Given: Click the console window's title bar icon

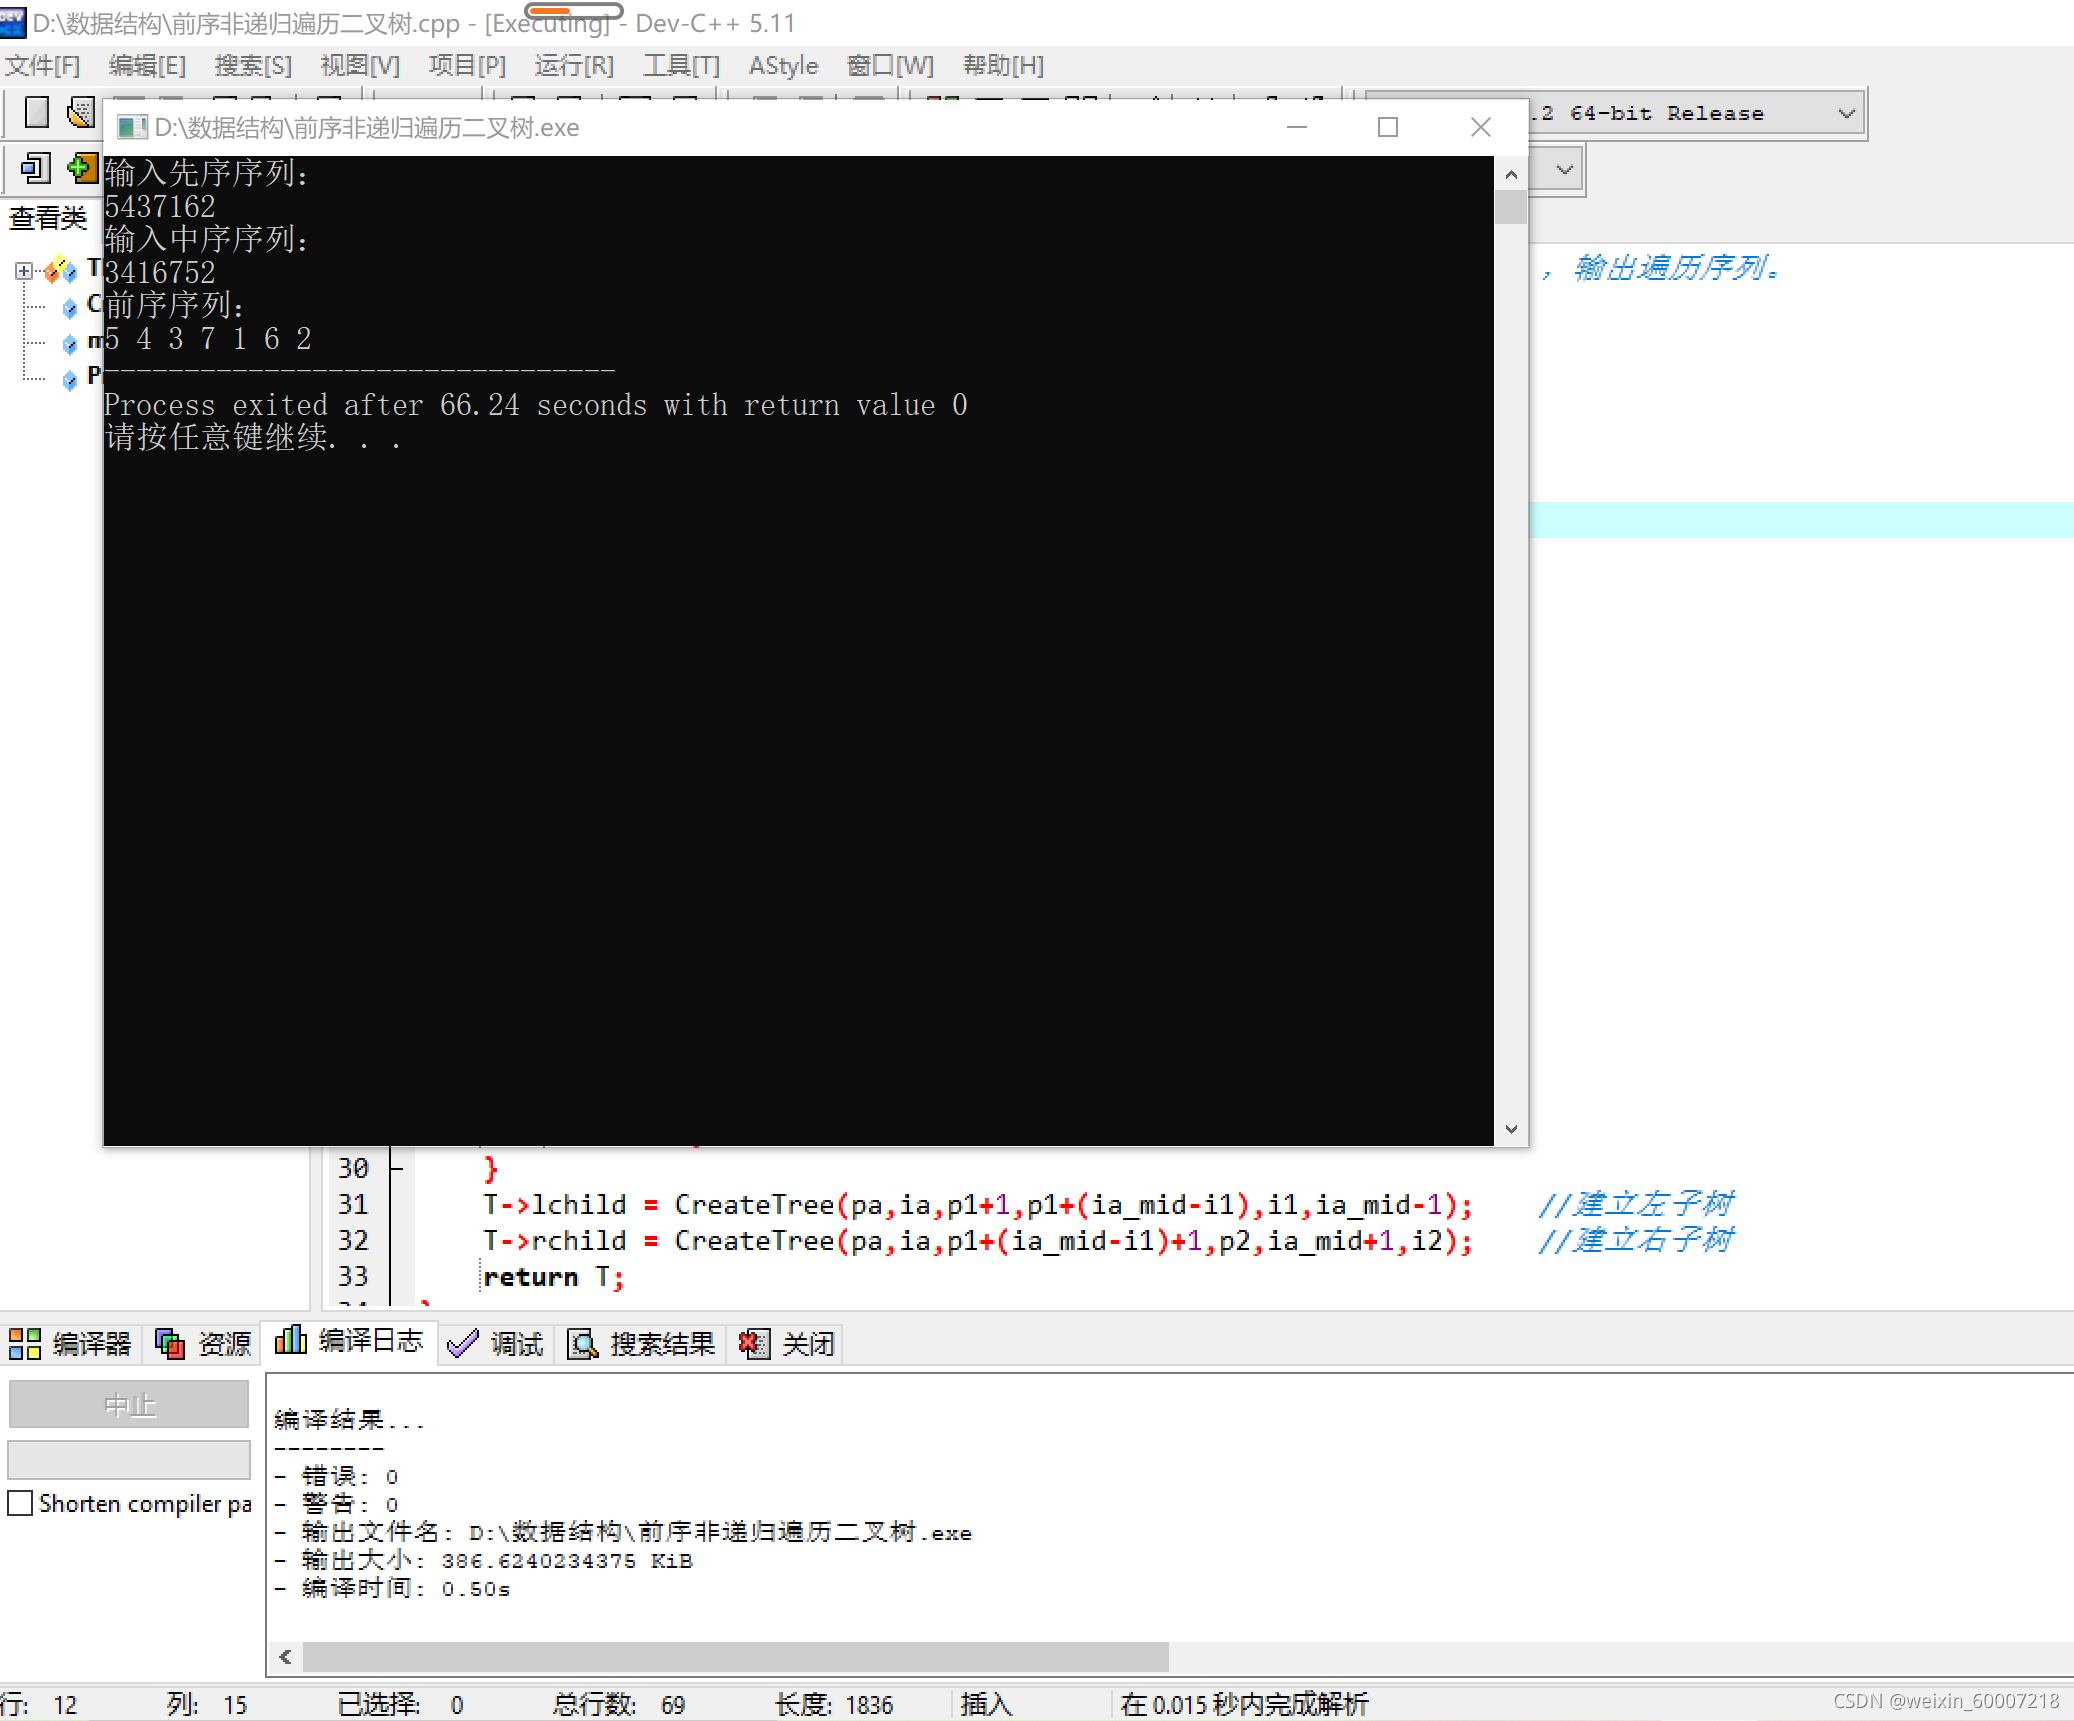Looking at the screenshot, I should 131,128.
